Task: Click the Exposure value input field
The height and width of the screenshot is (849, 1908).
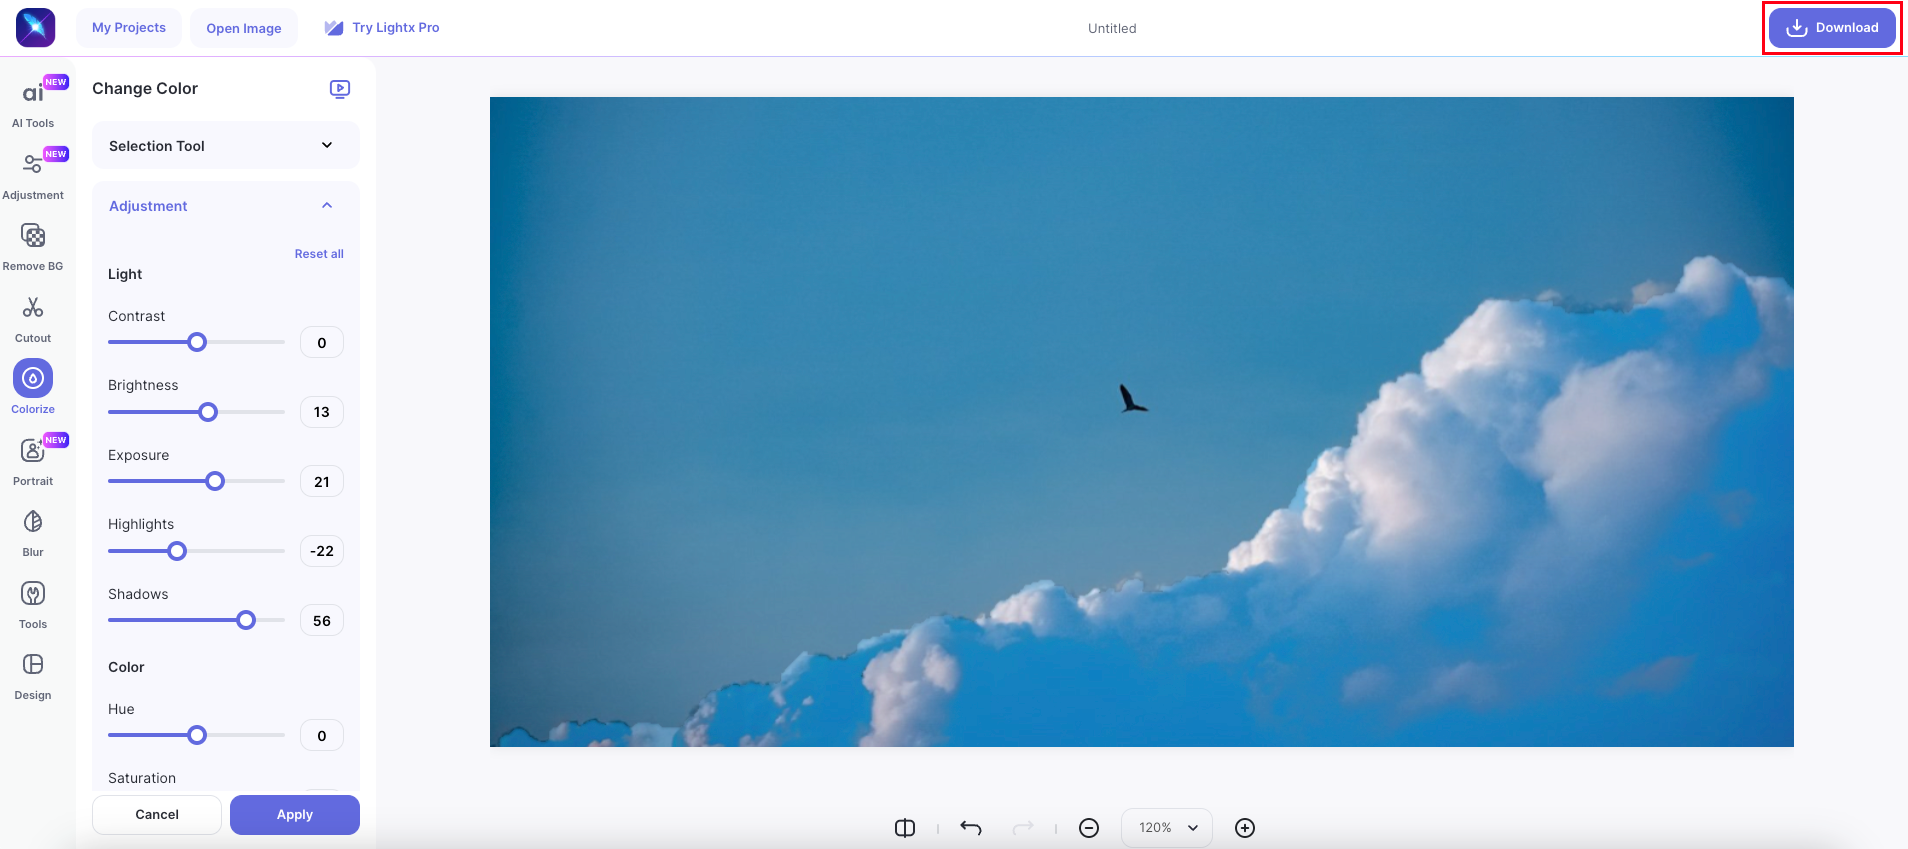Action: pyautogui.click(x=322, y=482)
